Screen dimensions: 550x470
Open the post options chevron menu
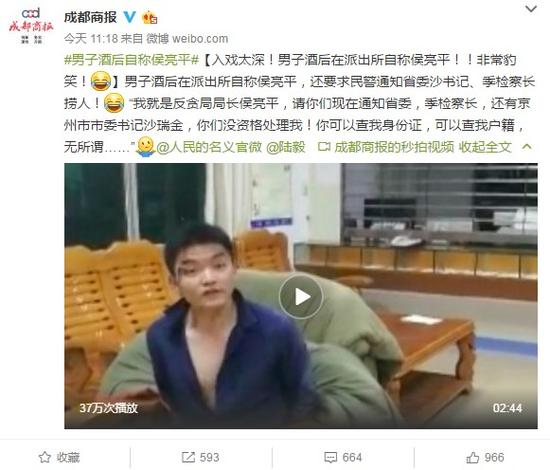[531, 9]
